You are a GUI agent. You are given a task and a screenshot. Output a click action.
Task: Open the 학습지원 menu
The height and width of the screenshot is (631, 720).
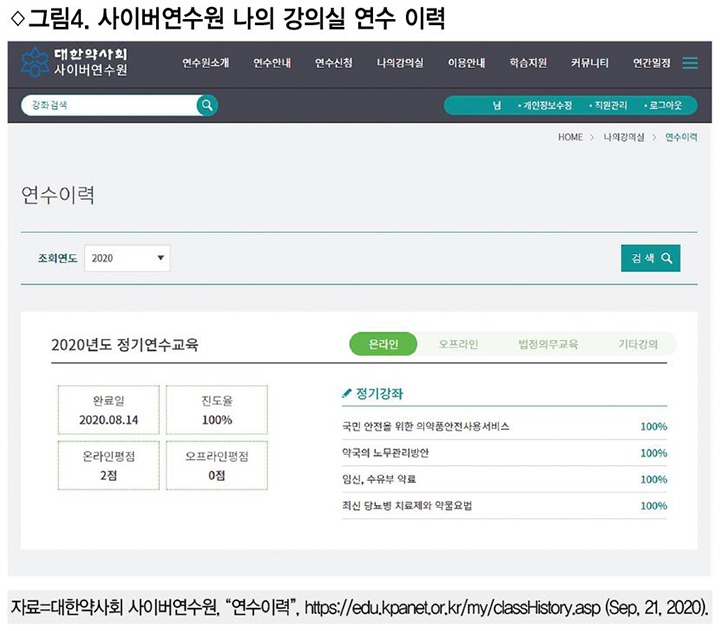click(x=528, y=62)
